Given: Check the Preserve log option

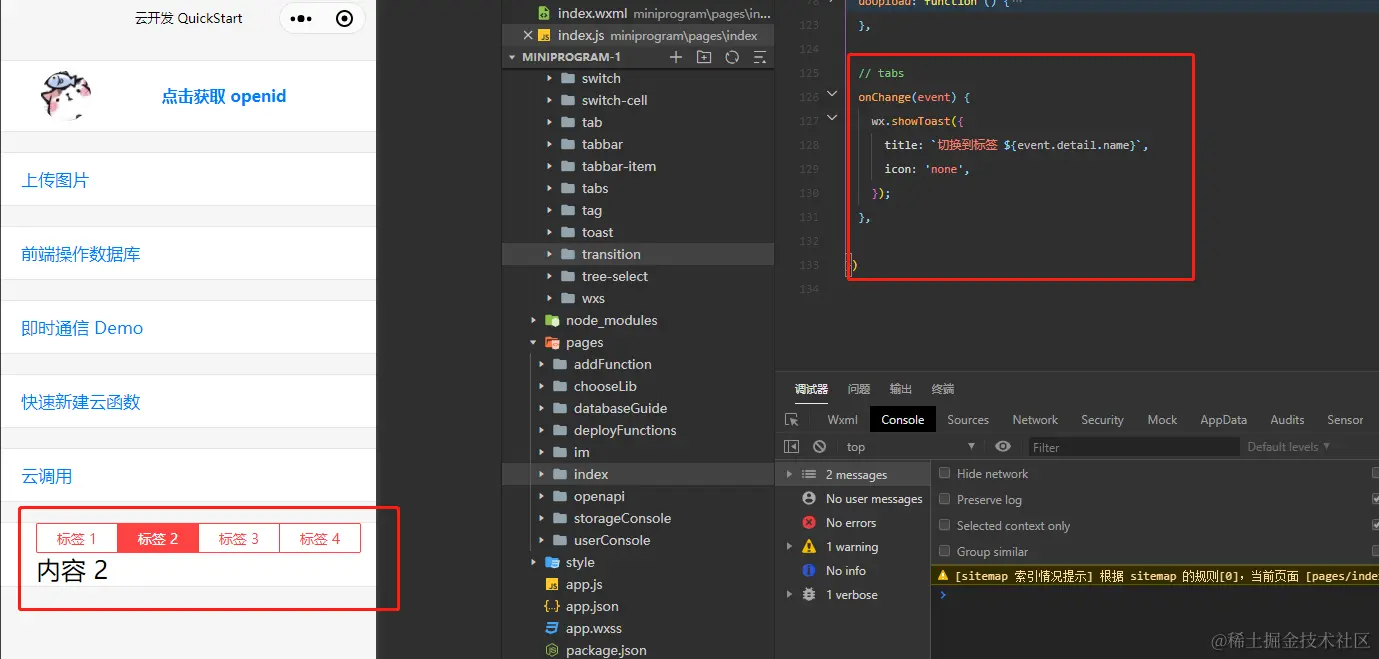Looking at the screenshot, I should pos(944,500).
